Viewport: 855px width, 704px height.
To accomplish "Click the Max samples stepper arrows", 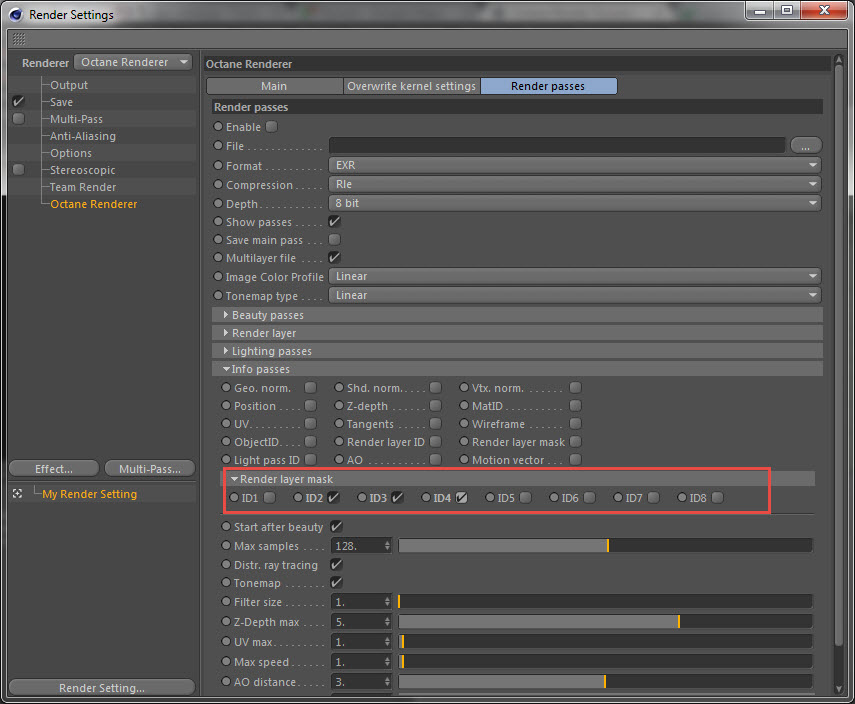I will (x=387, y=546).
